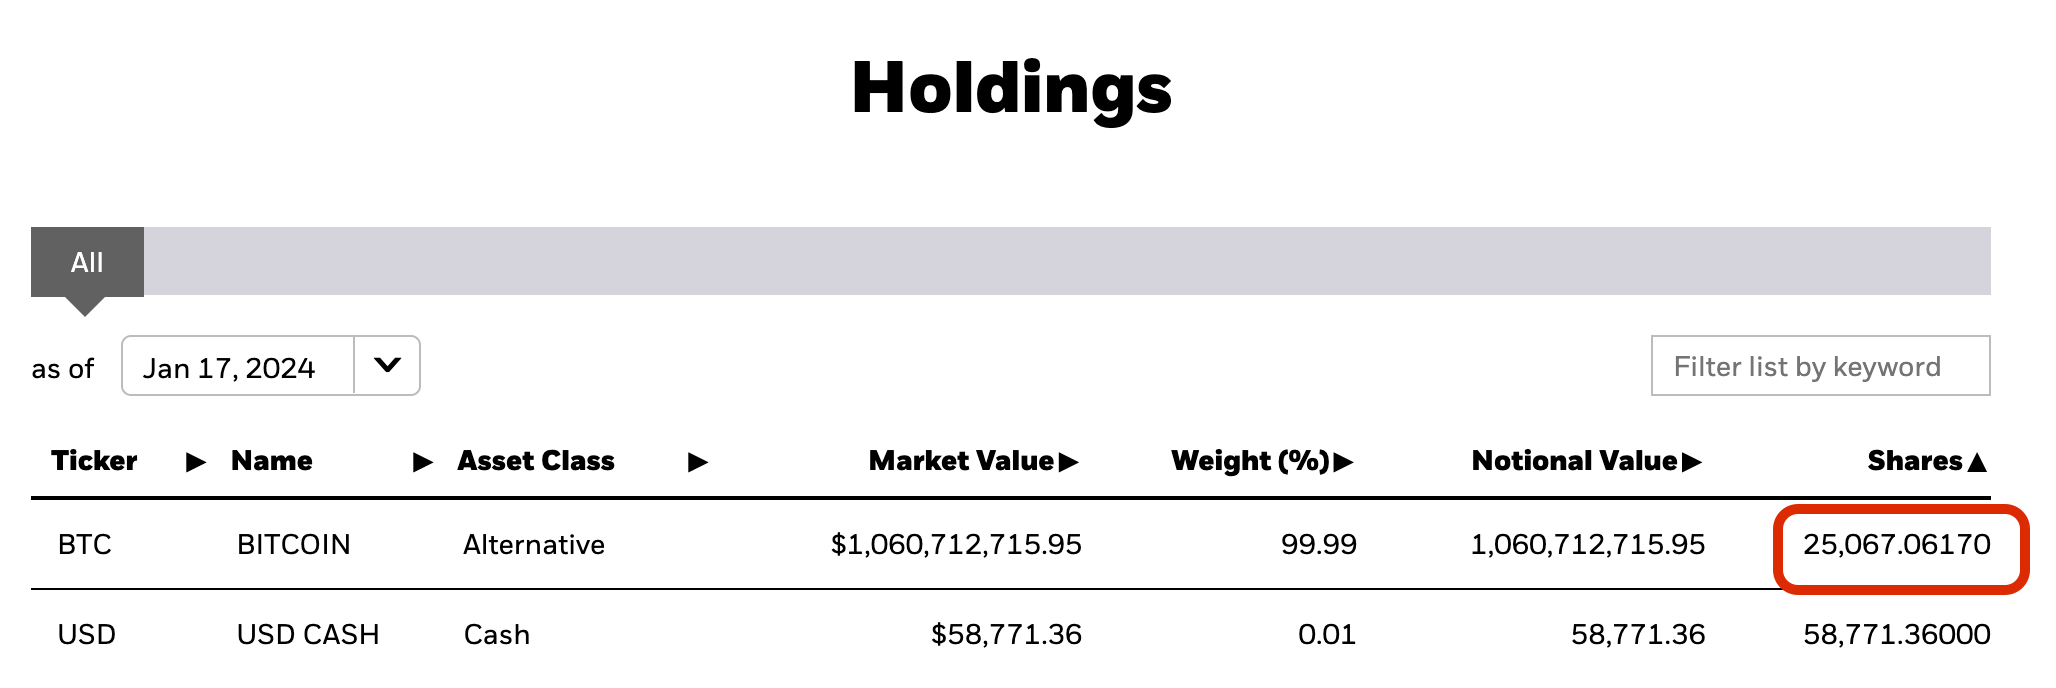The image size is (2056, 688).
Task: Click highlighted shares value 25,067.06170
Action: point(1897,545)
